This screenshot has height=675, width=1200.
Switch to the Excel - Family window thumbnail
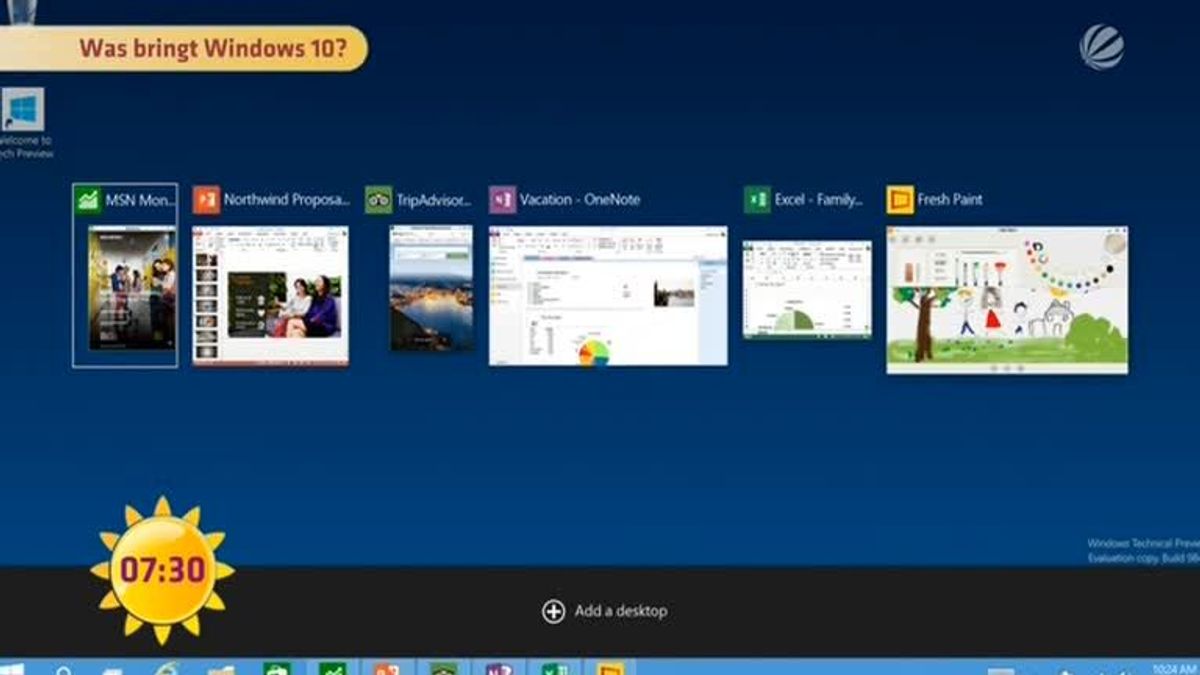pos(807,289)
